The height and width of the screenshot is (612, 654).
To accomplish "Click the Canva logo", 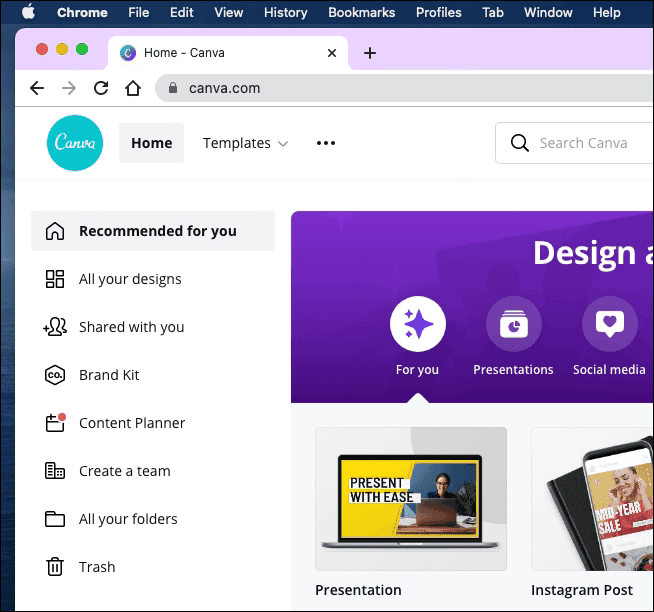I will tap(75, 143).
